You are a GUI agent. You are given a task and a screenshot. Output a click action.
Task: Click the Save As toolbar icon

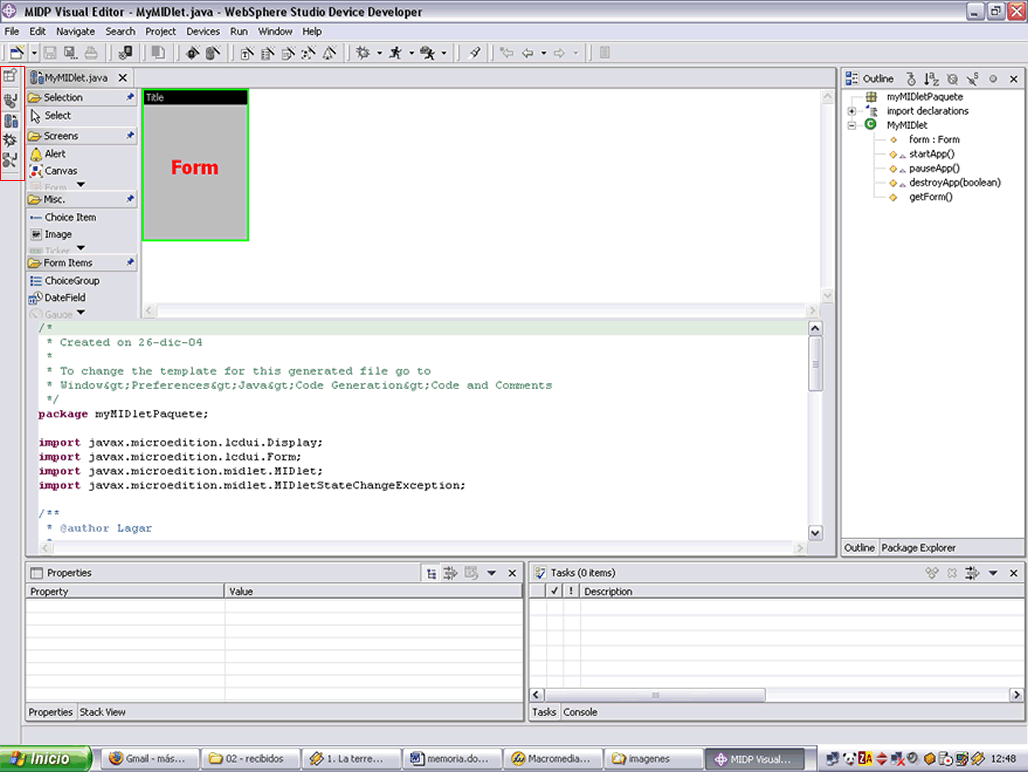[70, 53]
